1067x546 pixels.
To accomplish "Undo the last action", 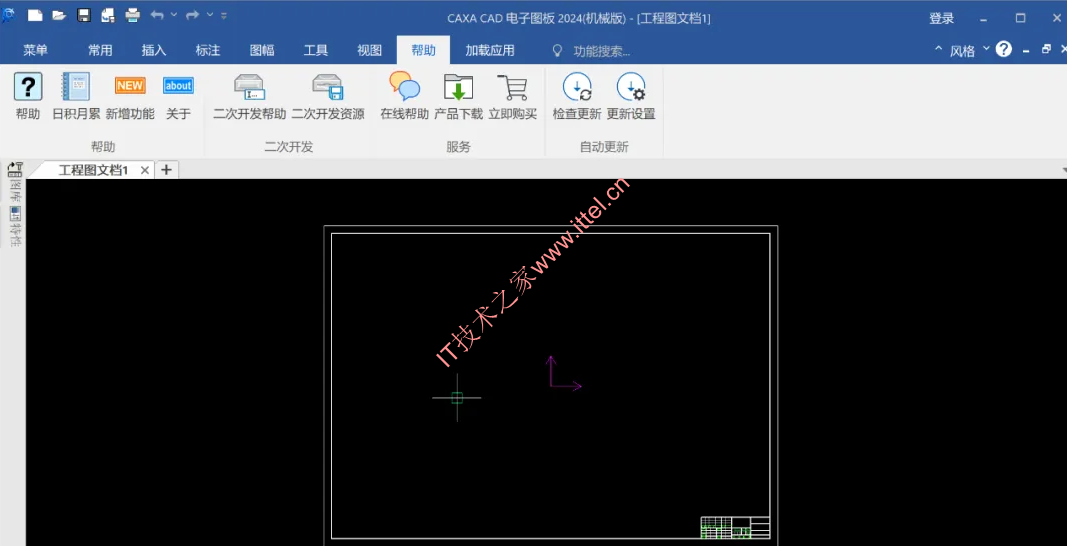I will tap(157, 14).
